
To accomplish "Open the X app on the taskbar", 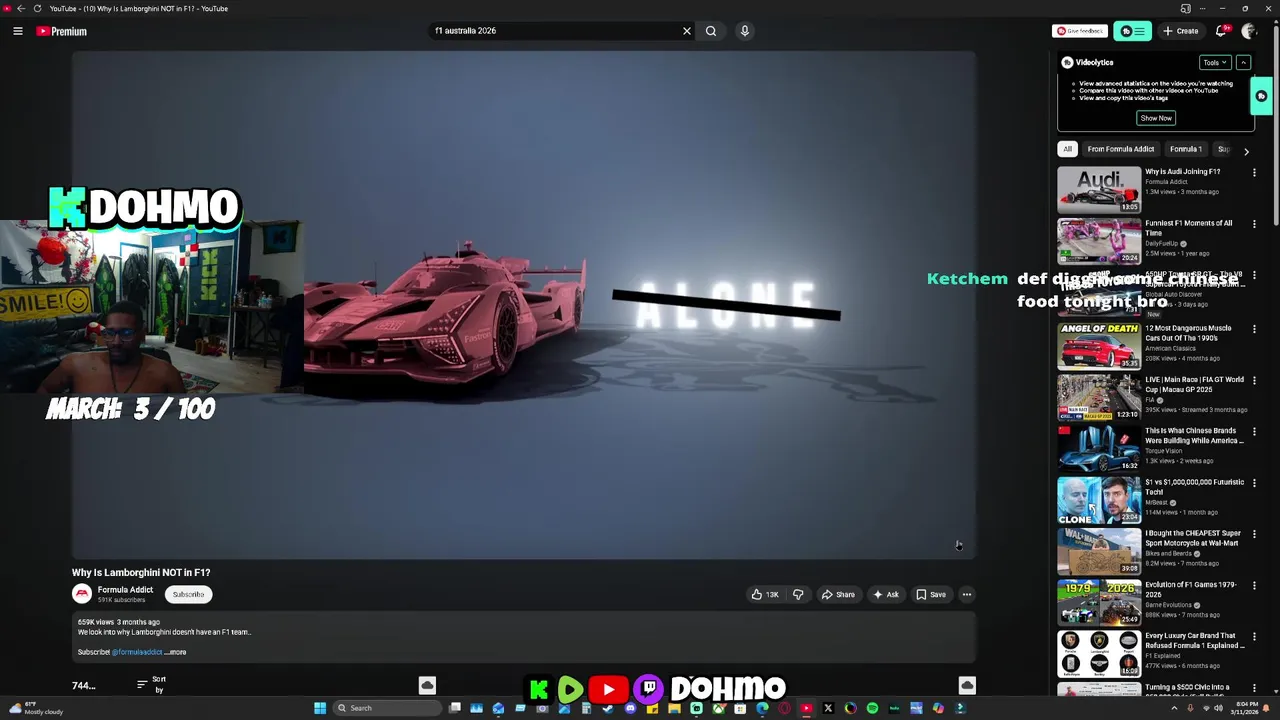I will point(828,708).
